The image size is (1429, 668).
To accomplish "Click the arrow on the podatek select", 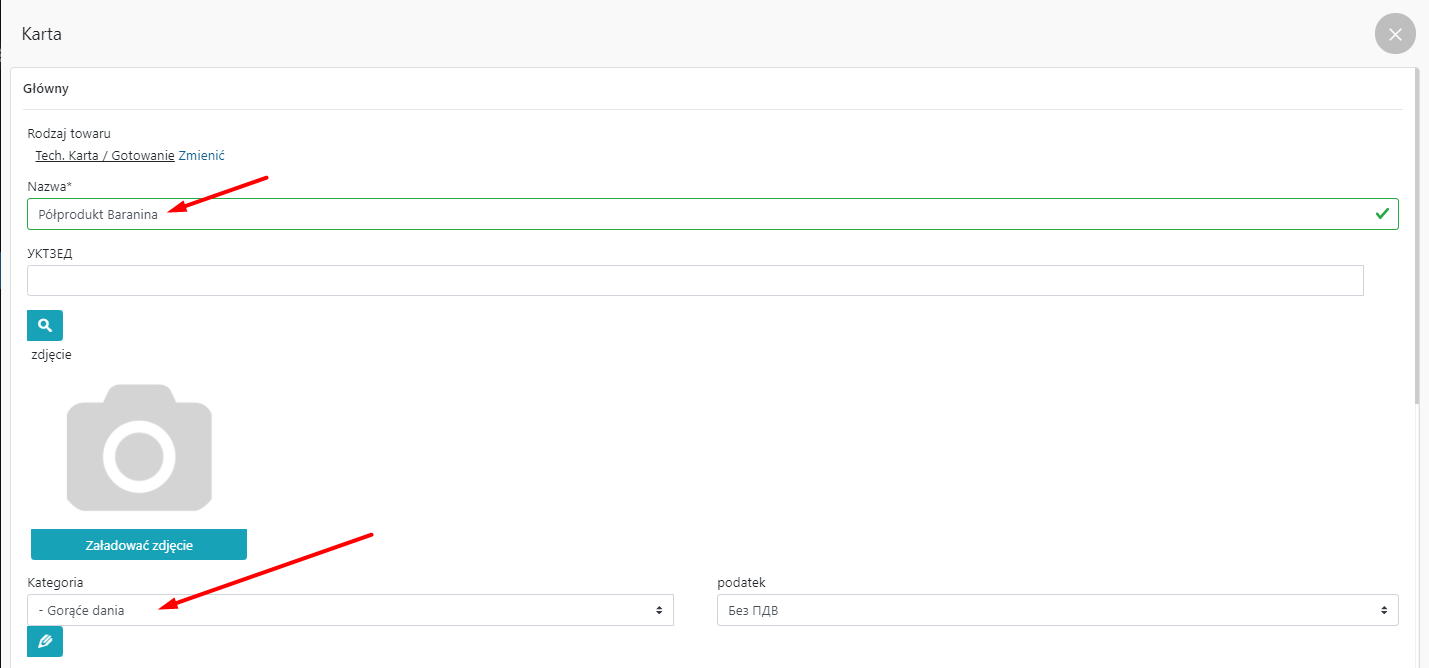I will click(x=1383, y=610).
